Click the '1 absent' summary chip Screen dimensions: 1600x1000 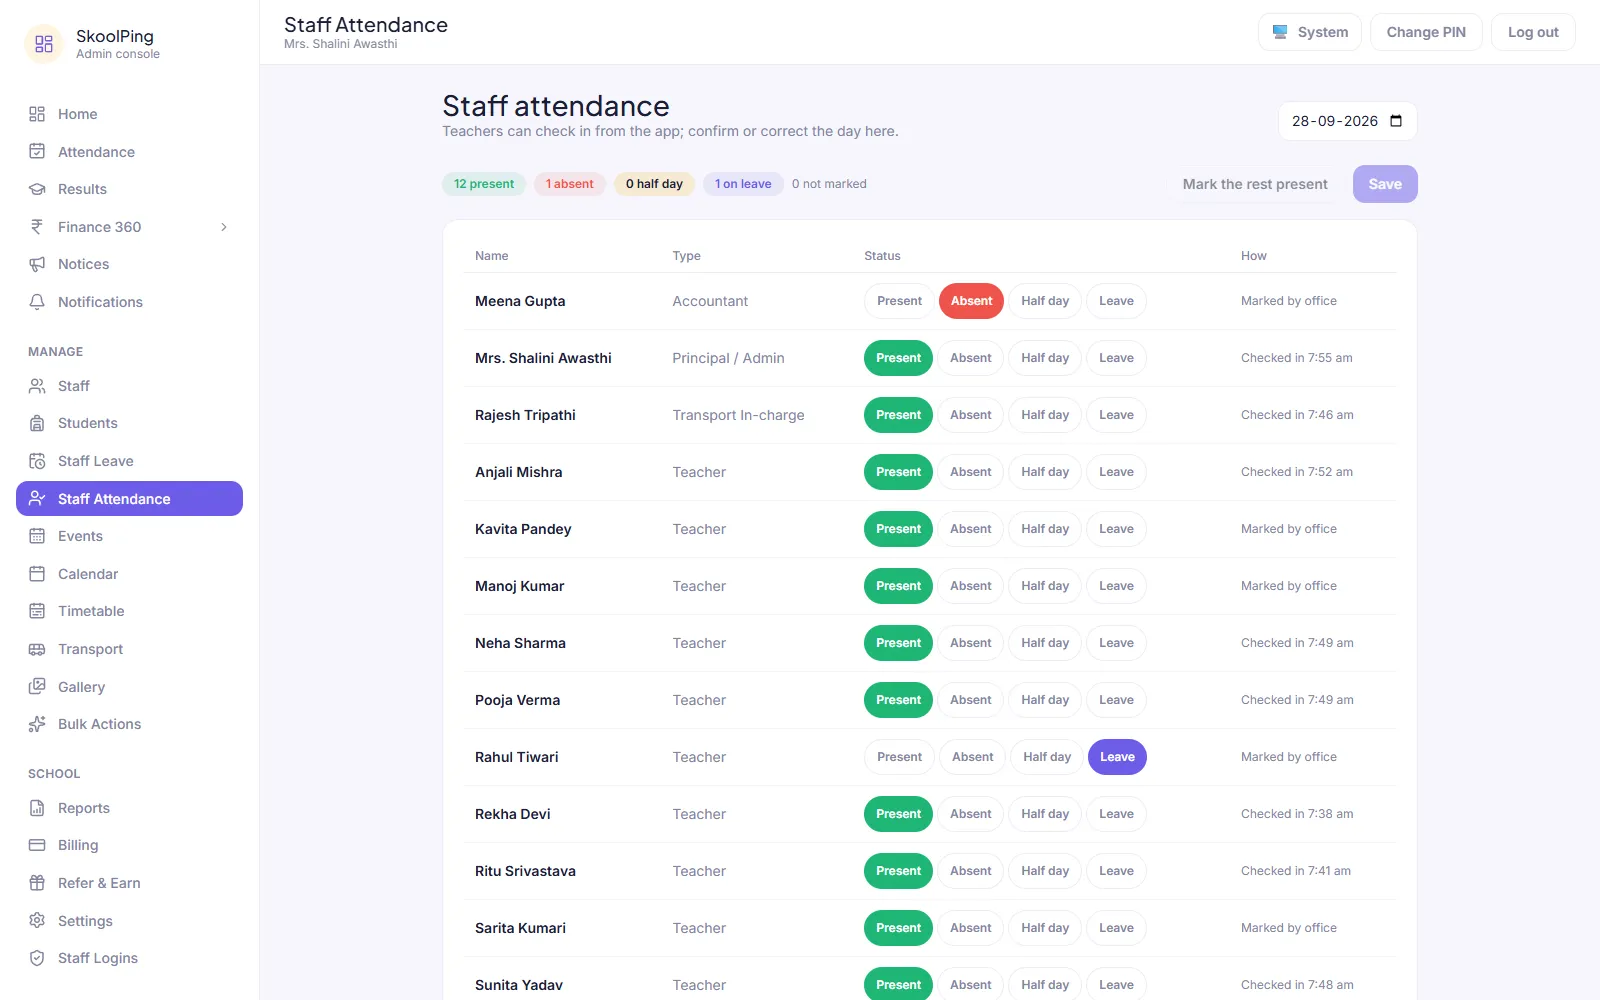tap(570, 184)
